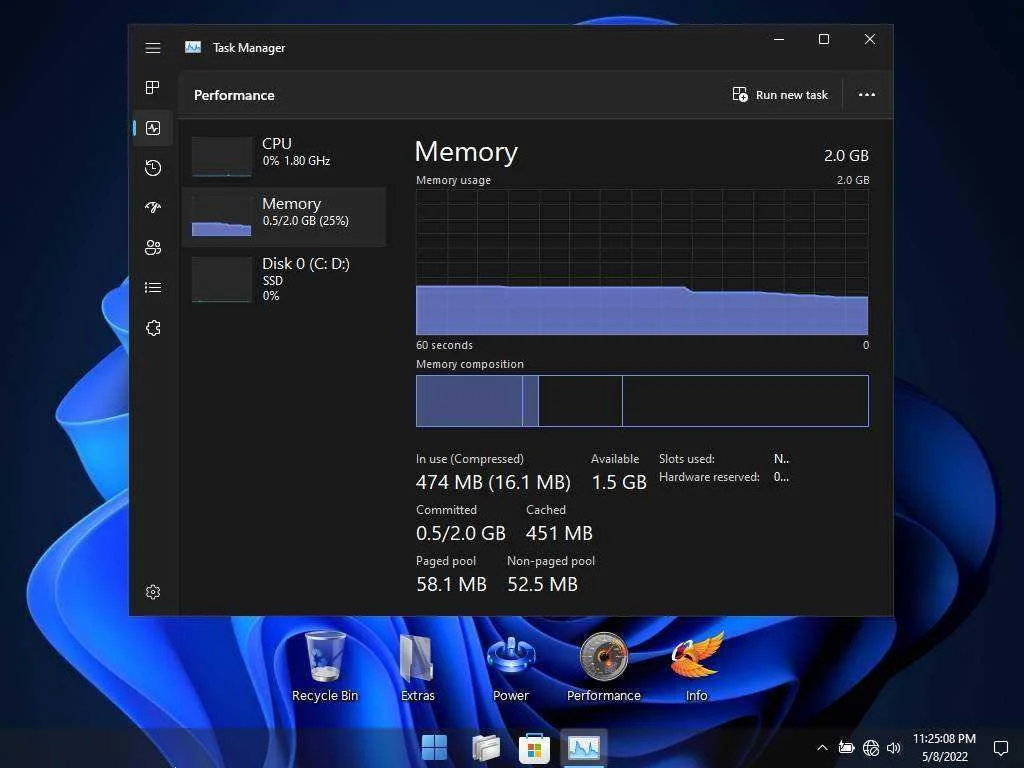Viewport: 1024px width, 768px height.
Task: Select the Performance page icon in sidebar
Action: [153, 128]
